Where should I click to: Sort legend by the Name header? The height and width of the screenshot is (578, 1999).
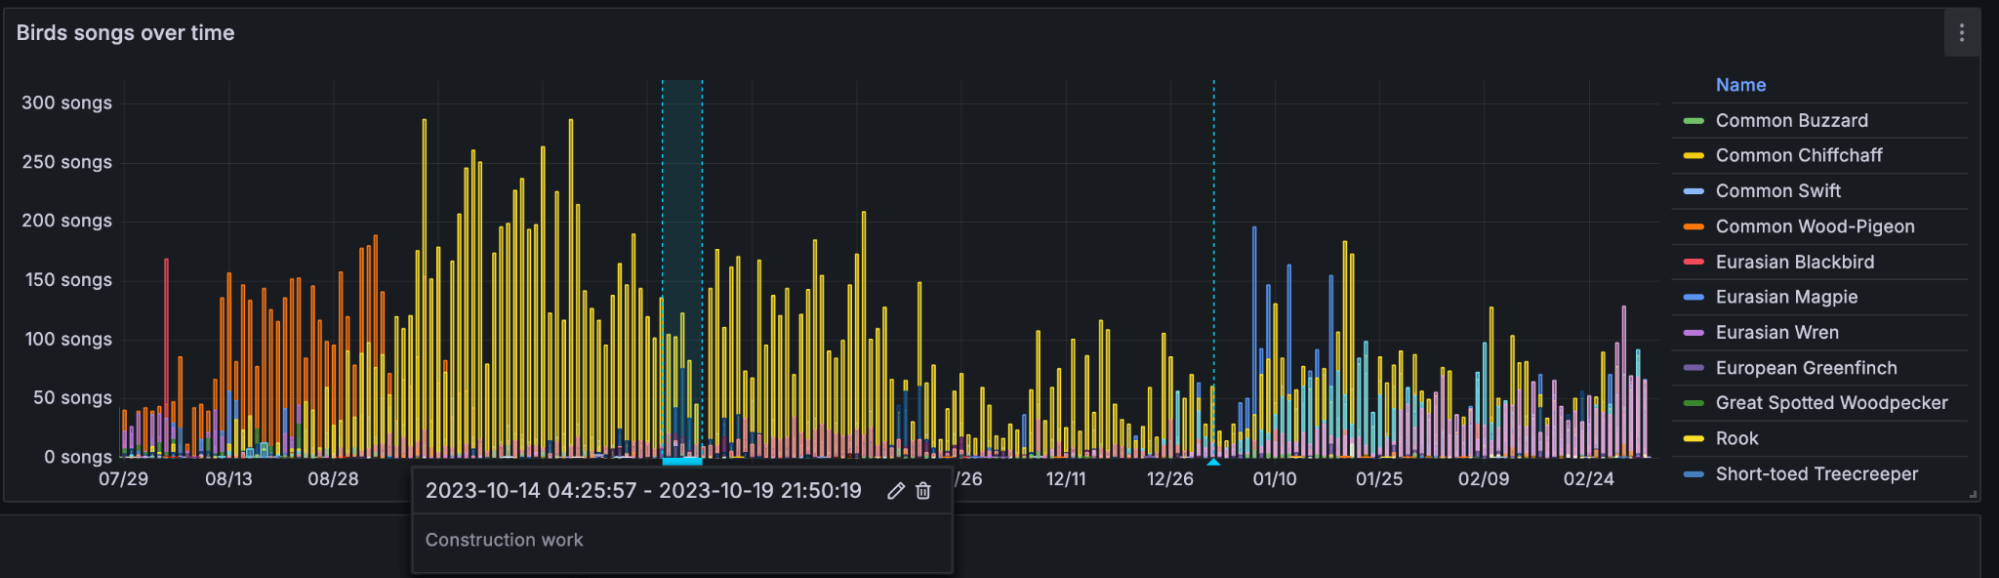click(1740, 85)
